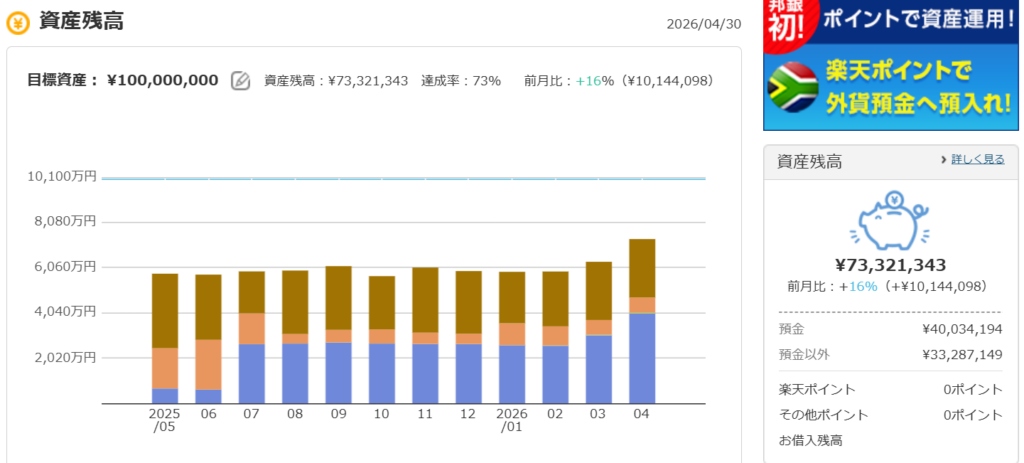
Task: Click the 10,100万円 target line on chart
Action: point(400,179)
